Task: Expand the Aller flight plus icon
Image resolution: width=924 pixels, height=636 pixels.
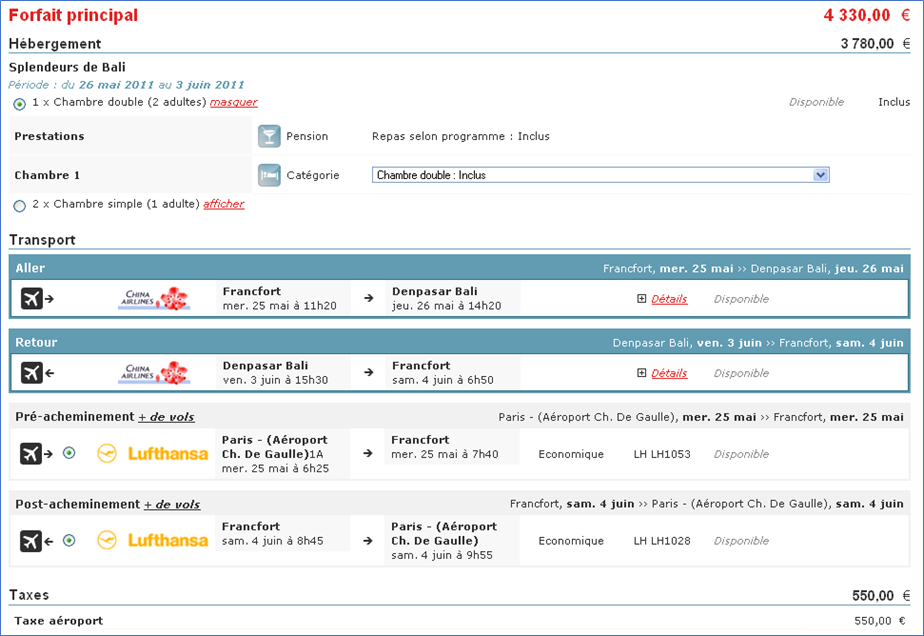Action: tap(642, 299)
